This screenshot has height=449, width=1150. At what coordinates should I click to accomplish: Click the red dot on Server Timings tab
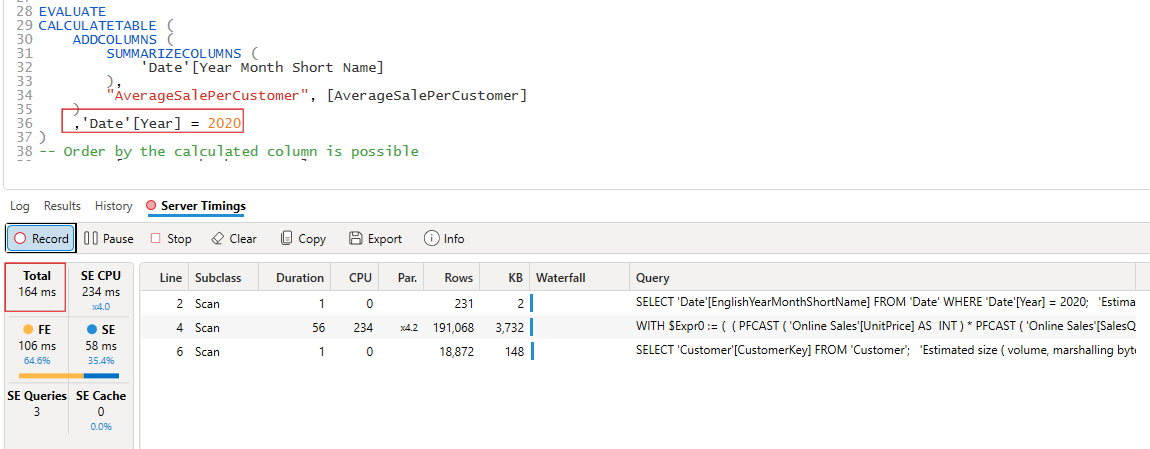(x=152, y=206)
